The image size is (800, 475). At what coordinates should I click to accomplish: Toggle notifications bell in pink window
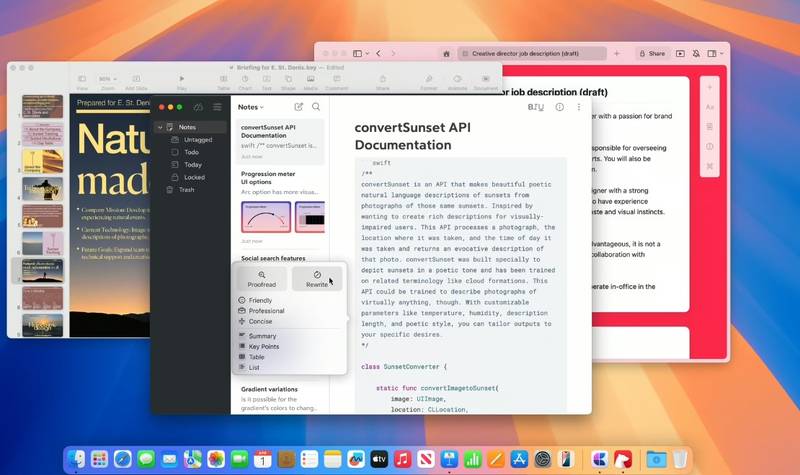(x=696, y=54)
